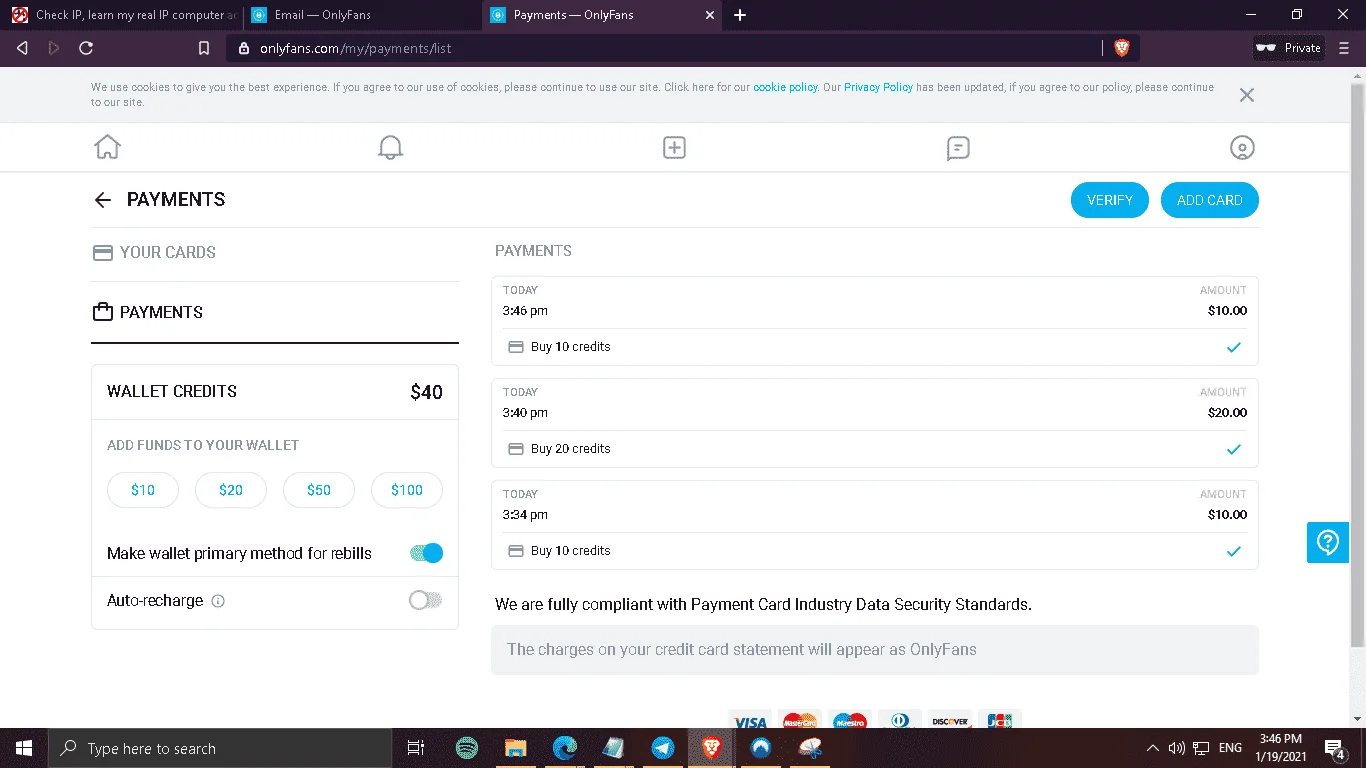Viewport: 1366px width, 768px height.
Task: Navigate back with the browser back arrow
Action: [22, 48]
